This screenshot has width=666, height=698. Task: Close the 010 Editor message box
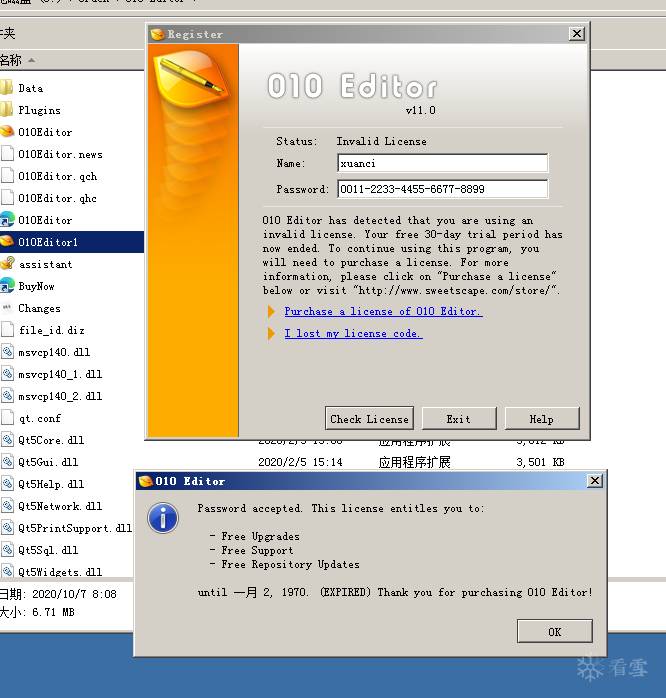595,481
